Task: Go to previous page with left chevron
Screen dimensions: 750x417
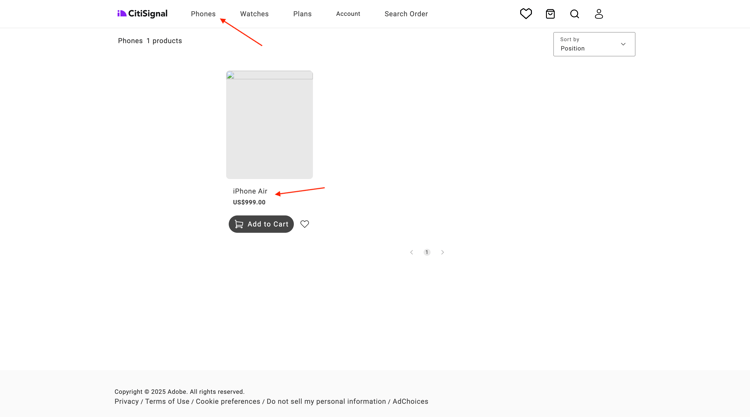Action: coord(411,252)
